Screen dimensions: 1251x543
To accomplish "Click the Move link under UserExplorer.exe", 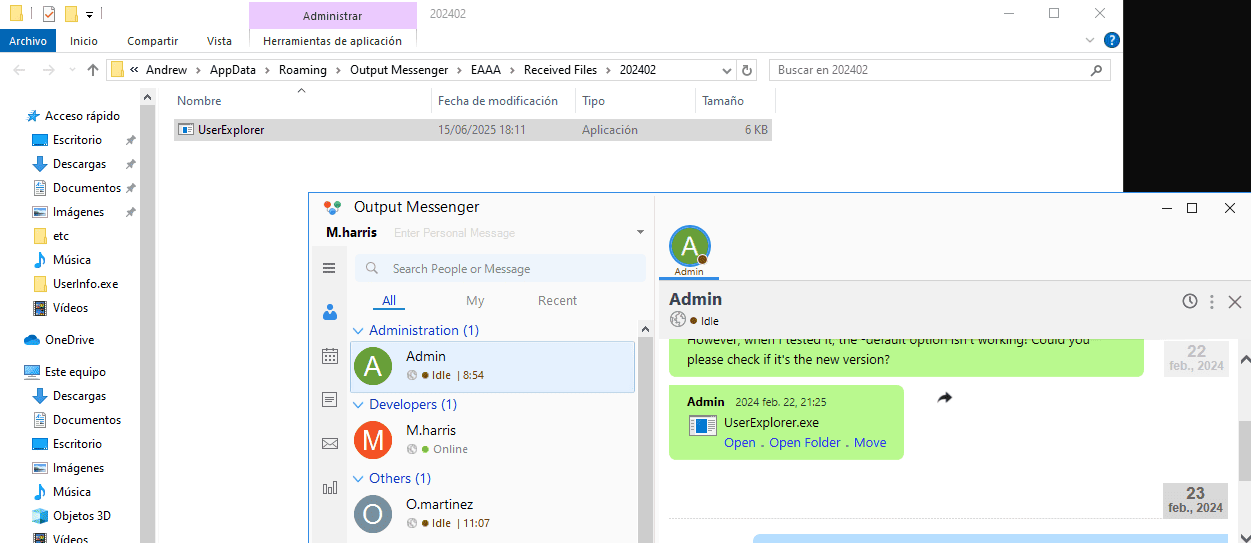I will click(869, 443).
